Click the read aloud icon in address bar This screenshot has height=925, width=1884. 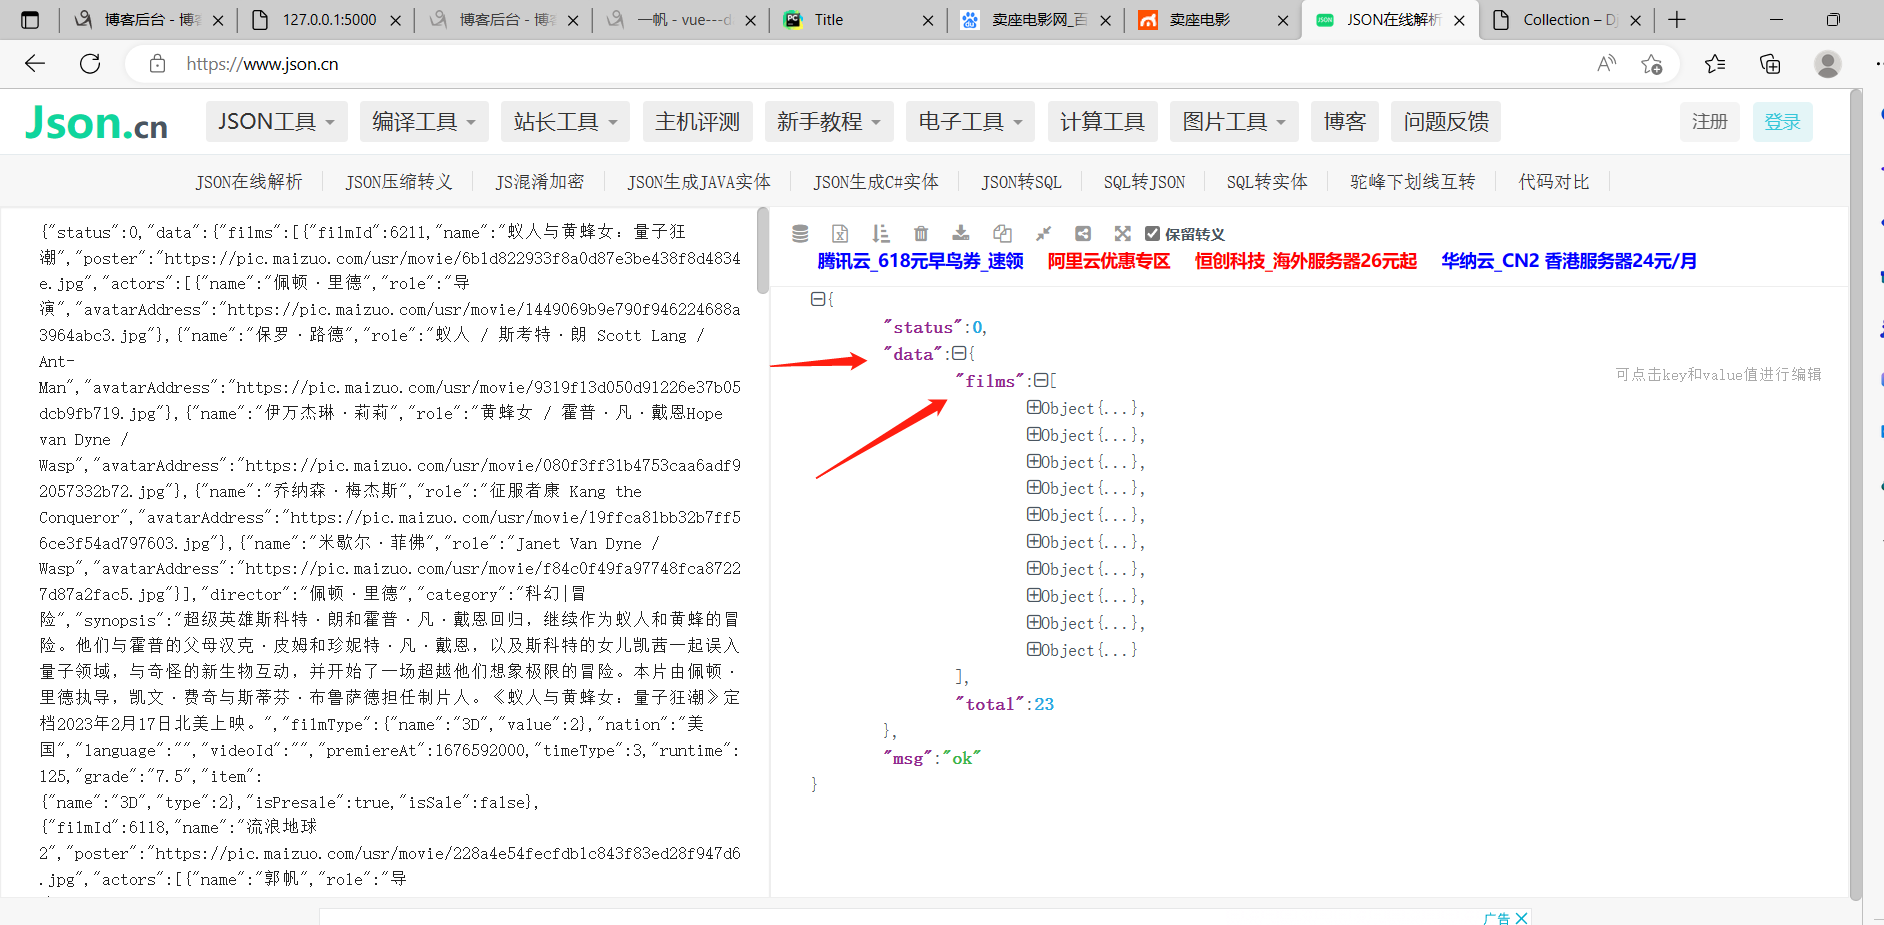1606,64
